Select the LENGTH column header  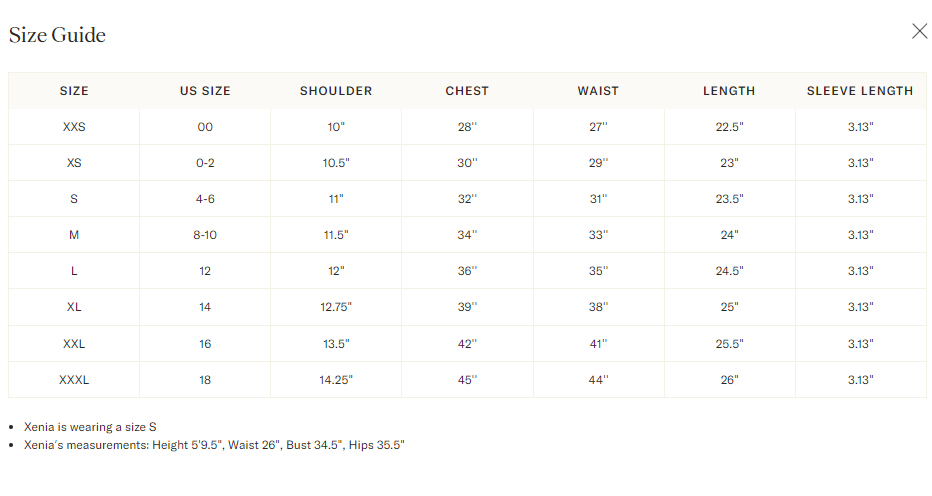tap(729, 91)
